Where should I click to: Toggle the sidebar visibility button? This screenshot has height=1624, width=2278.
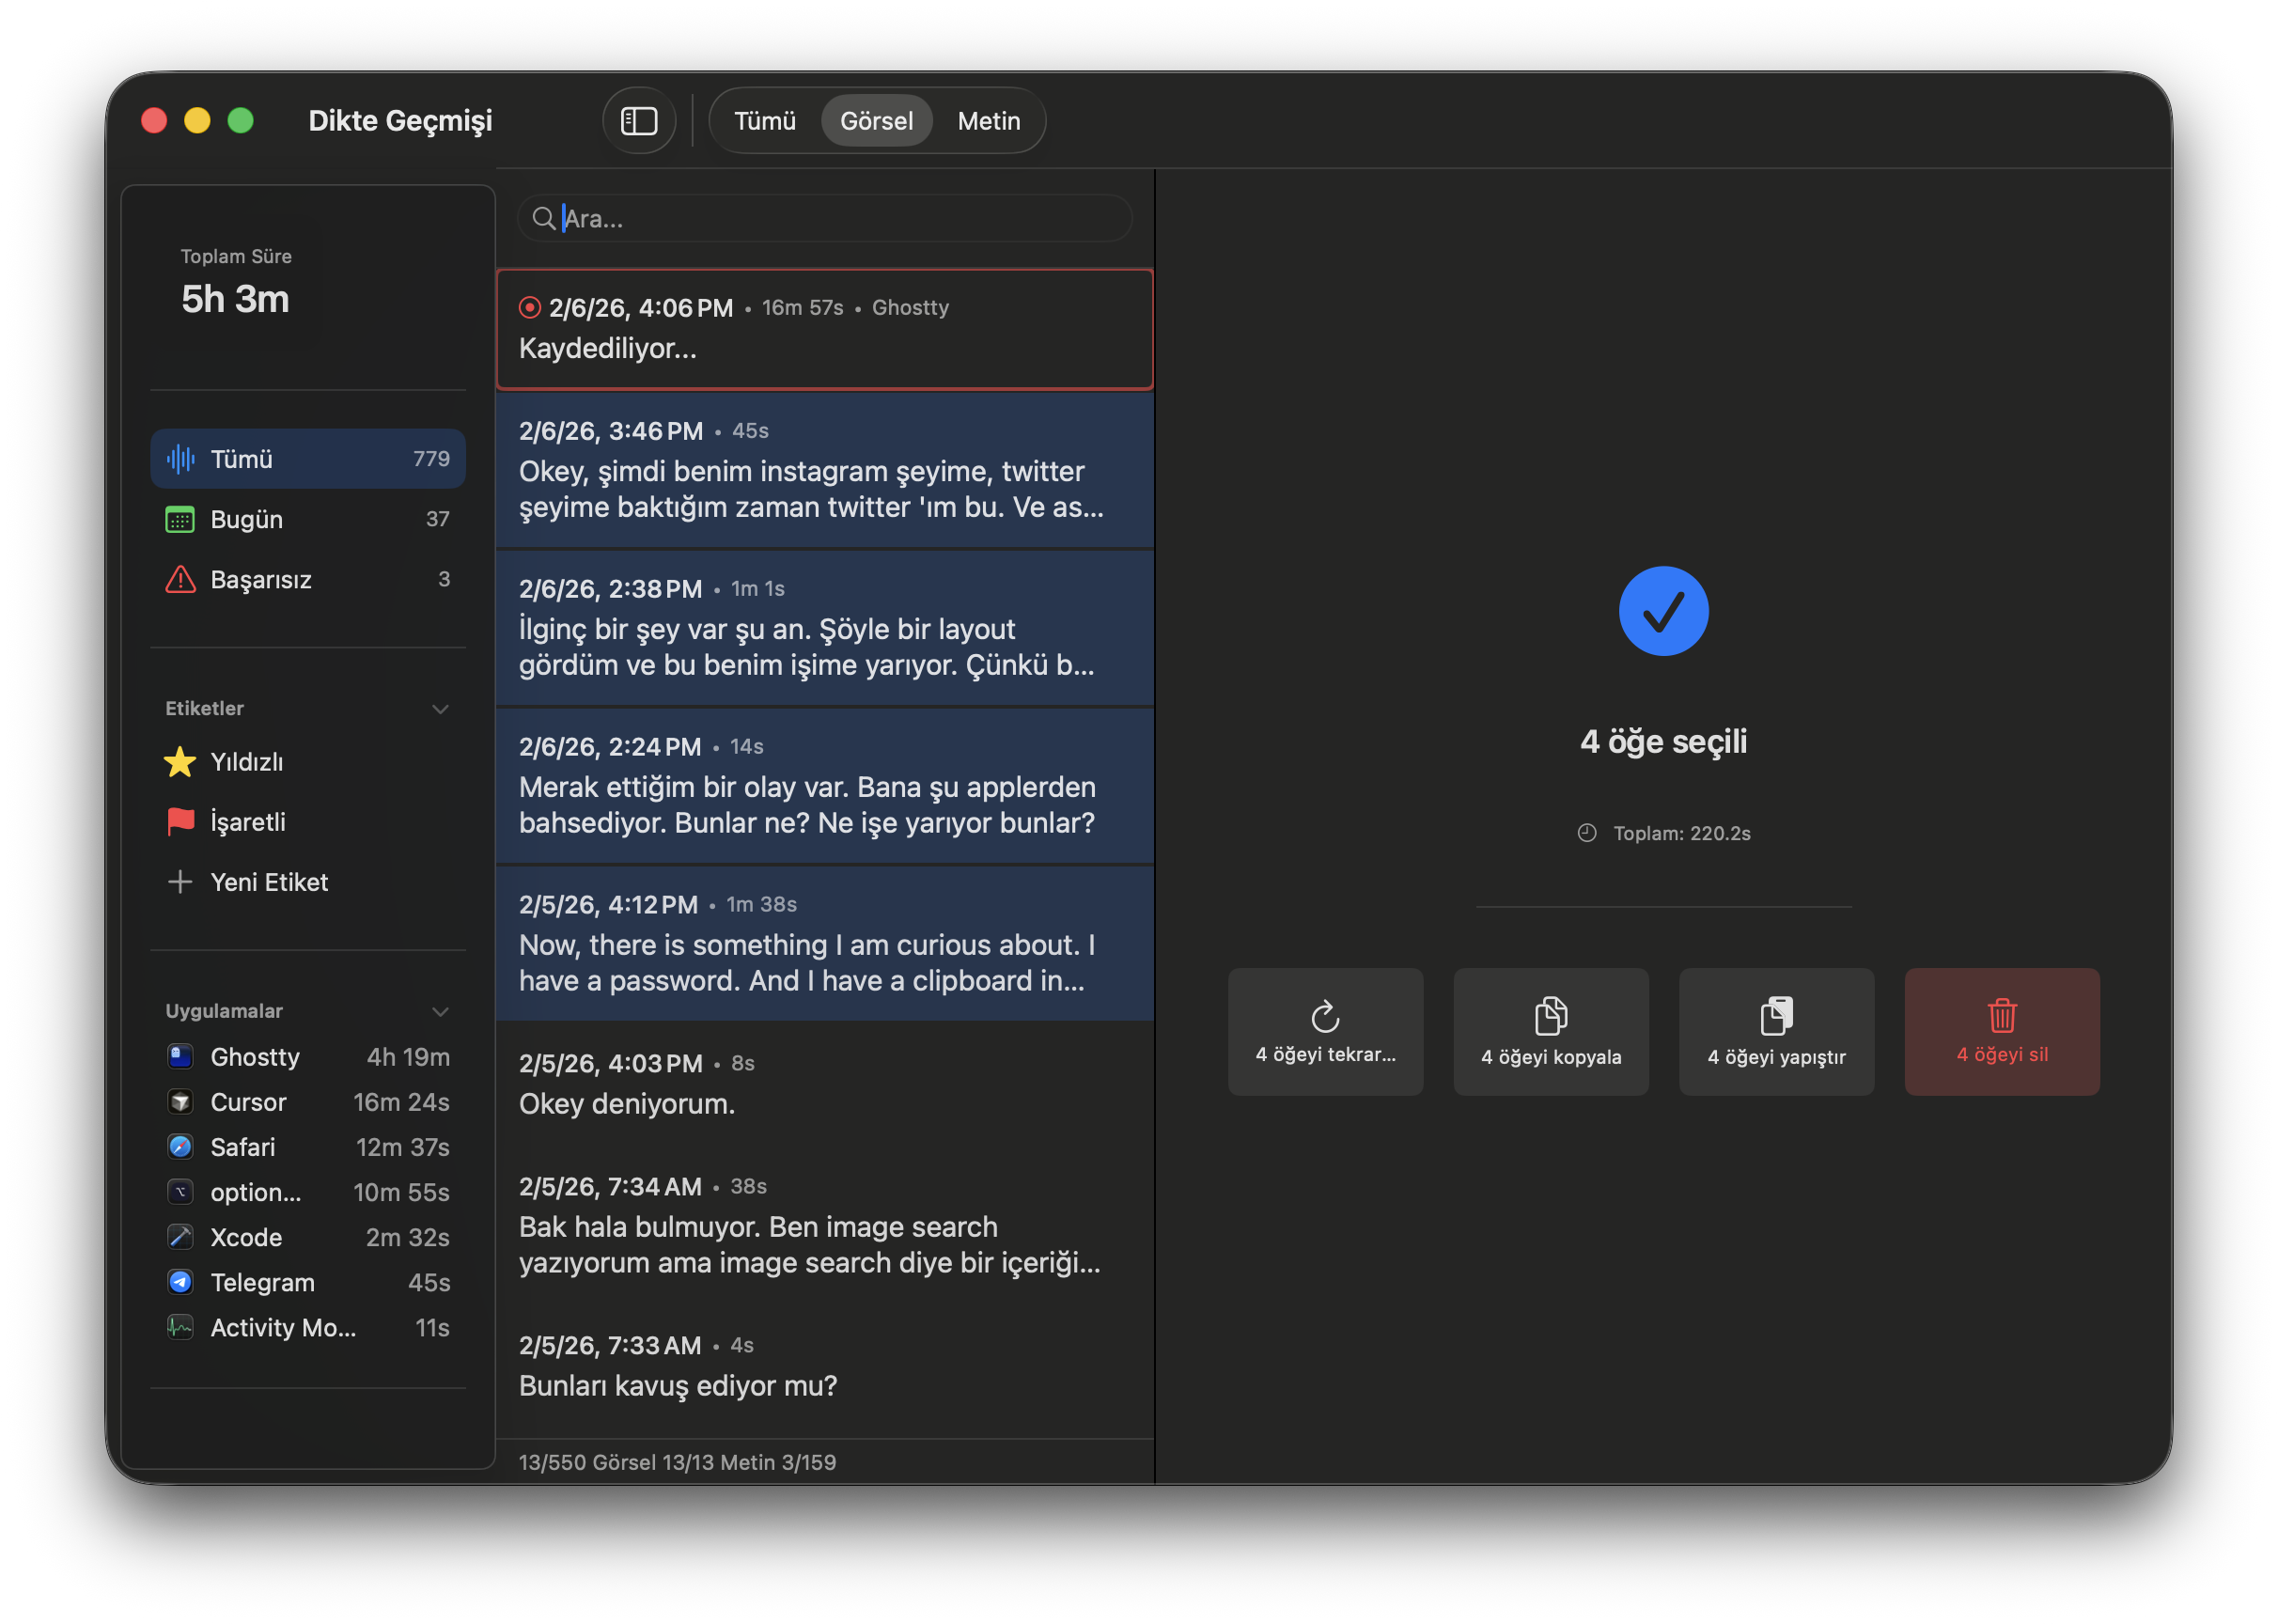[639, 120]
